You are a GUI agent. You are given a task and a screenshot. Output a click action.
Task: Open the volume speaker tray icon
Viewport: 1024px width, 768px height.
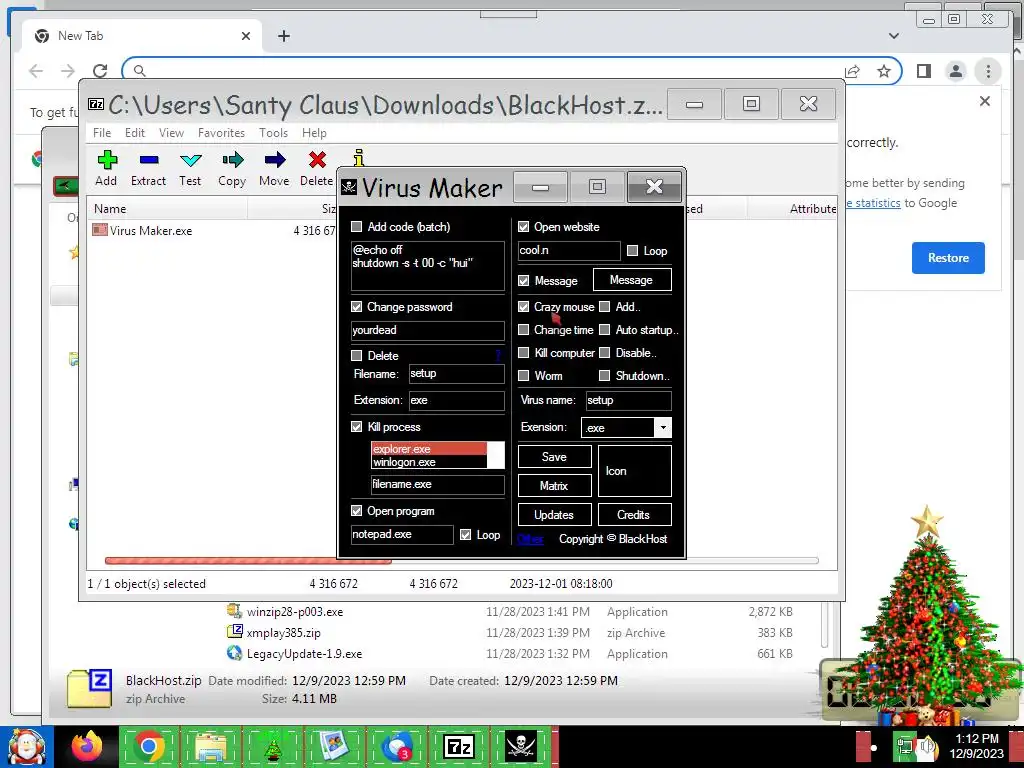(x=927, y=746)
